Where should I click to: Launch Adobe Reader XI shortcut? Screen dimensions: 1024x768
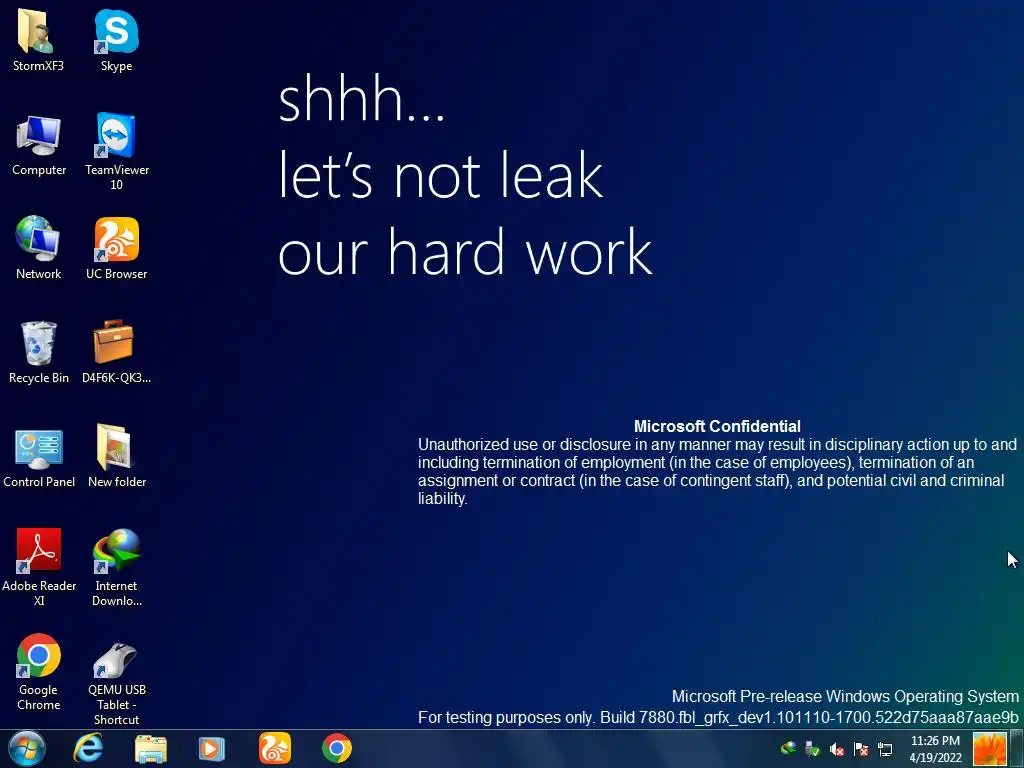39,567
